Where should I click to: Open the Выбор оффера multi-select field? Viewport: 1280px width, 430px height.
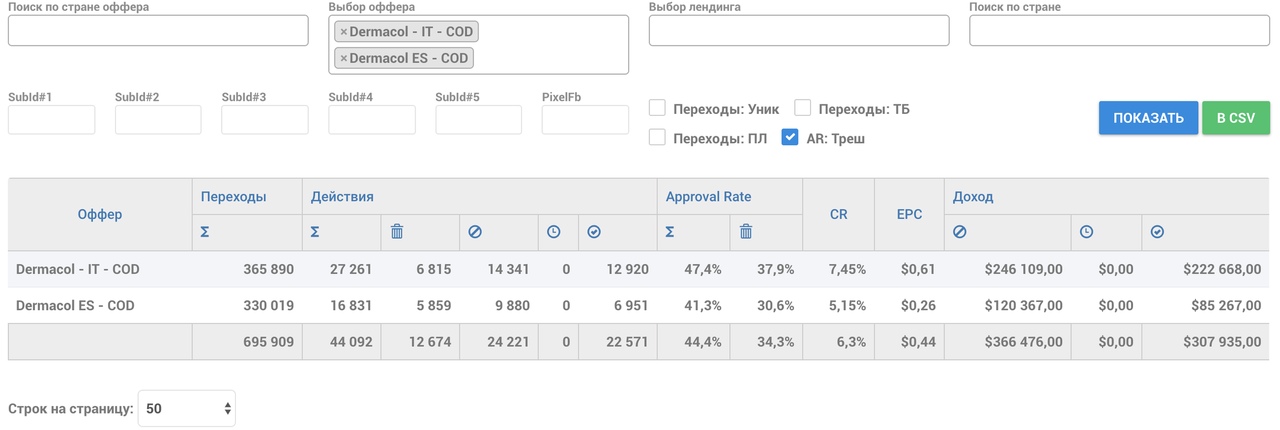(x=478, y=45)
